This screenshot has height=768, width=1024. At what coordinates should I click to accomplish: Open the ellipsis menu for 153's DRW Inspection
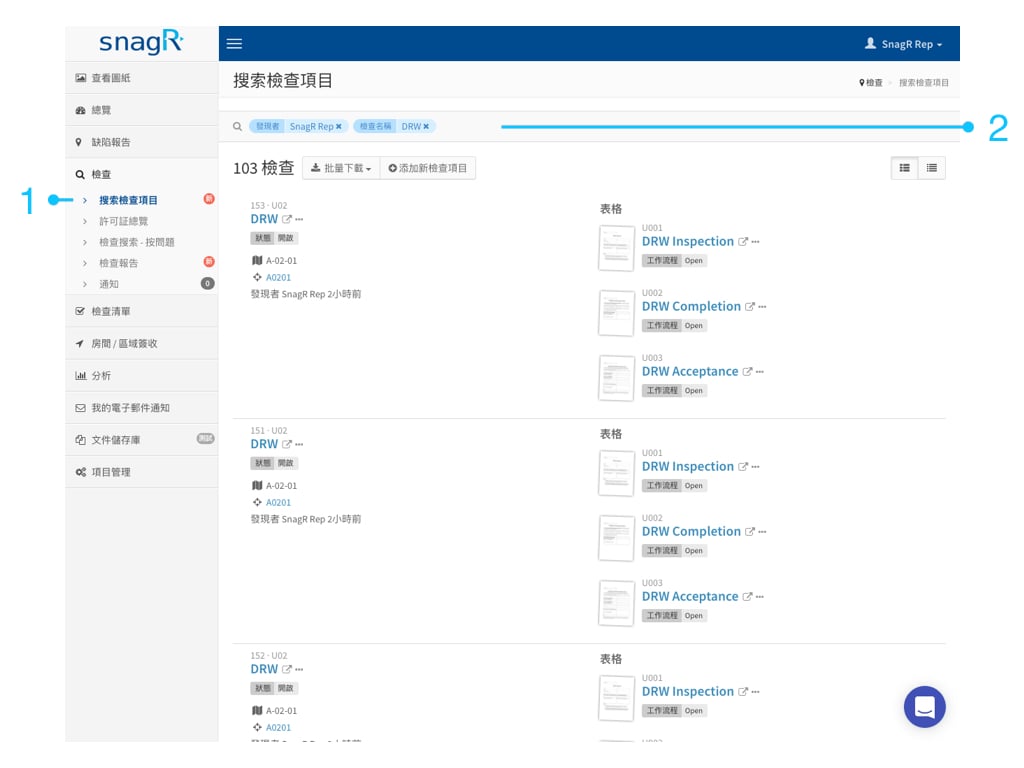click(x=756, y=242)
